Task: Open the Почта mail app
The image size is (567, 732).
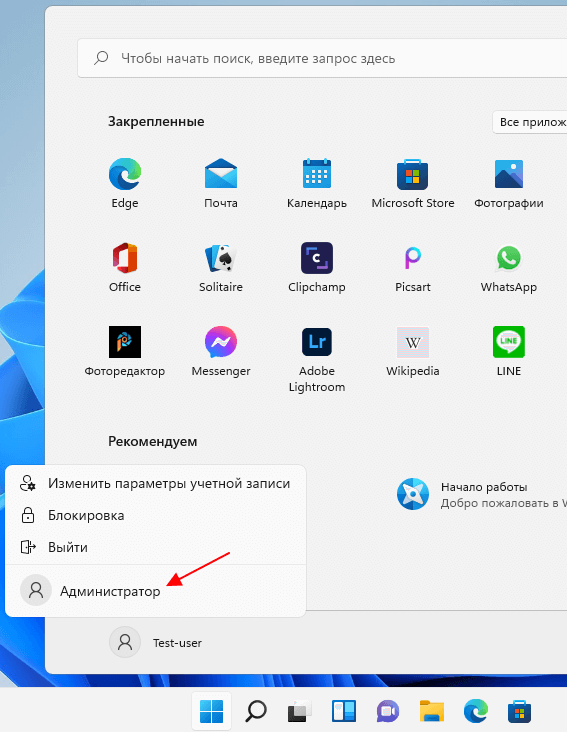Action: pyautogui.click(x=221, y=183)
